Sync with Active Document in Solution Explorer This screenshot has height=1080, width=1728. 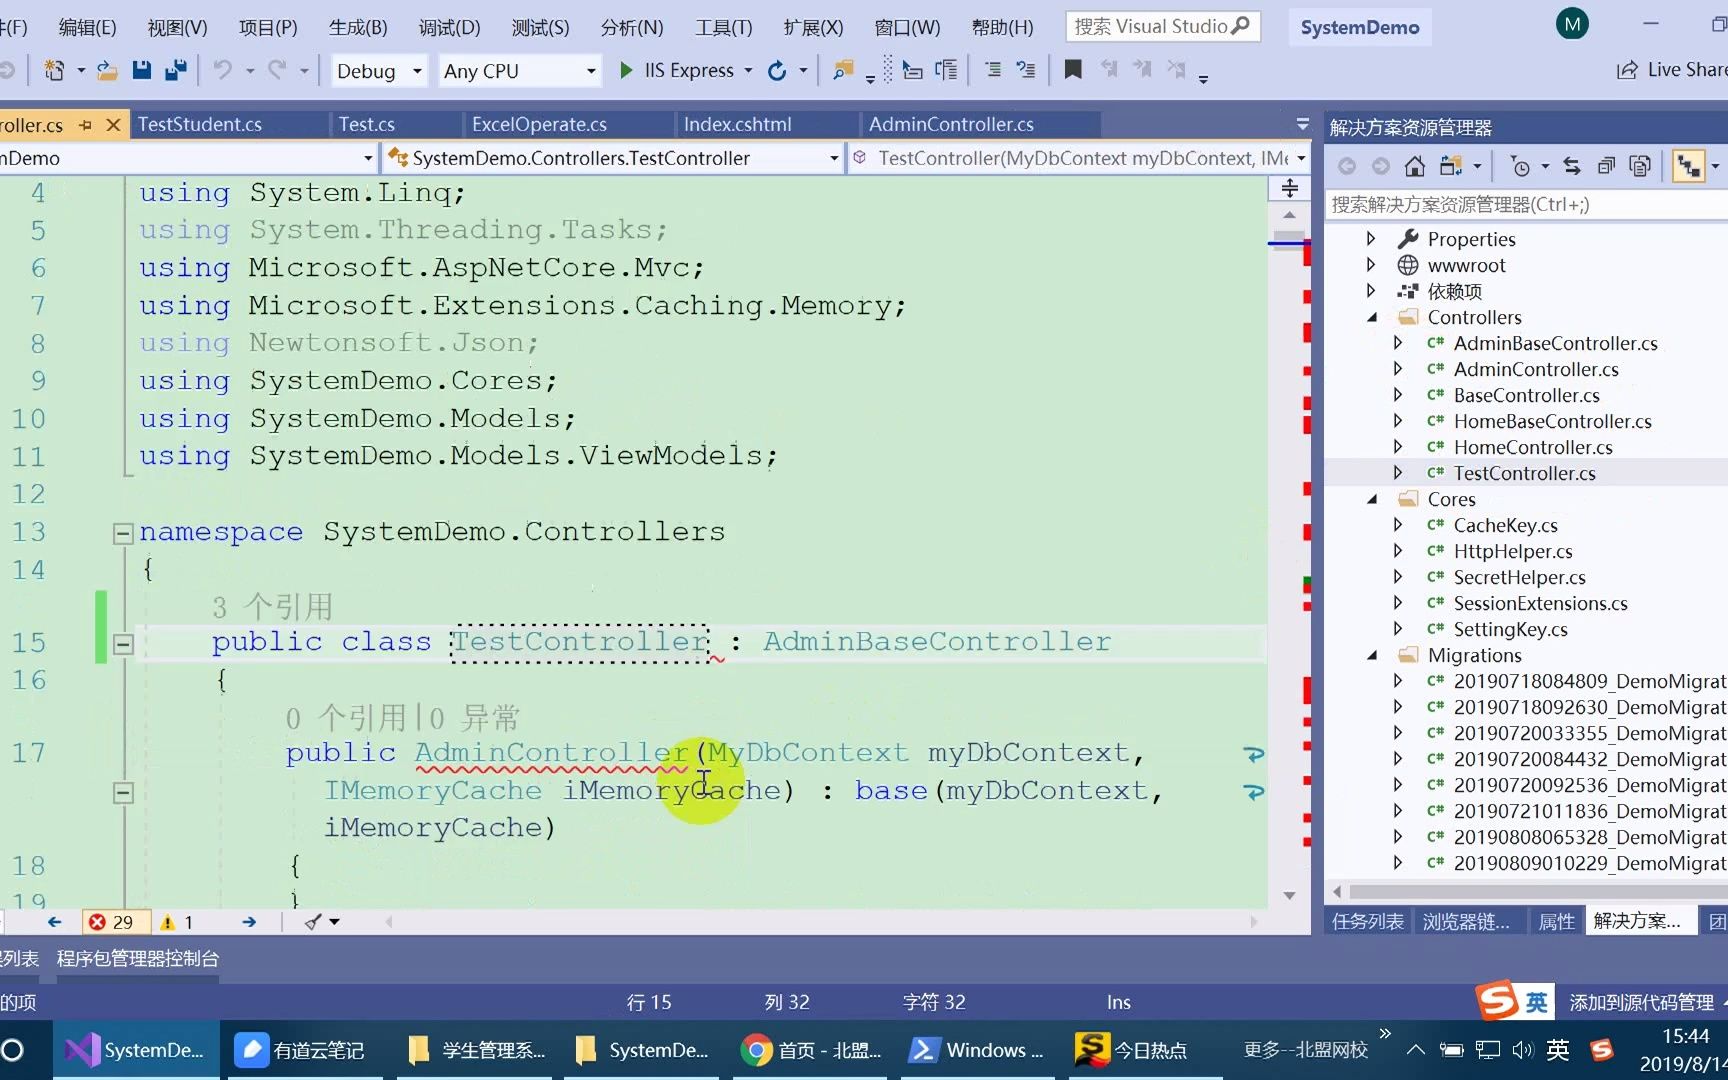pos(1572,166)
